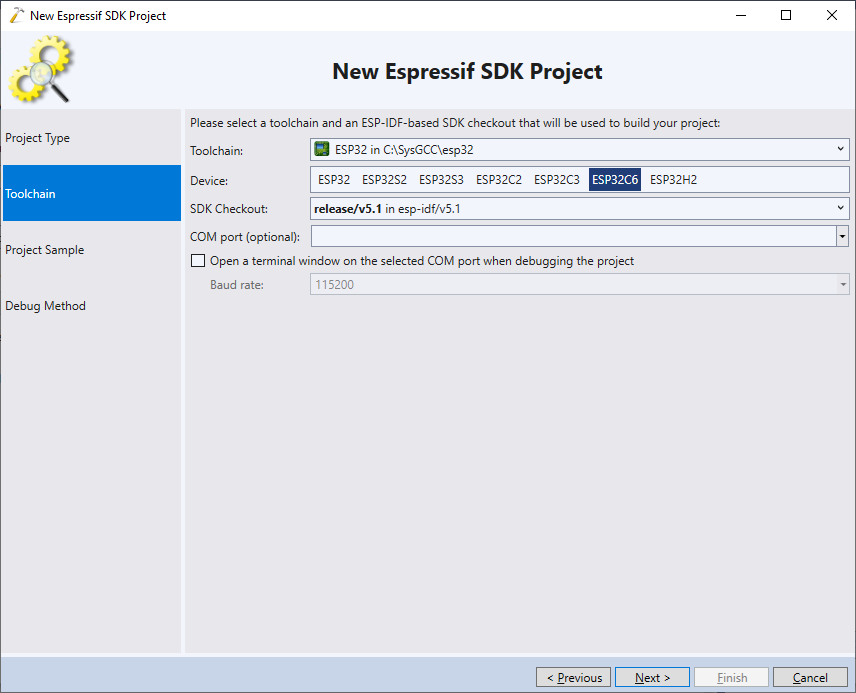Click the 'SDK Checkout:' label
This screenshot has width=856, height=693.
(229, 209)
